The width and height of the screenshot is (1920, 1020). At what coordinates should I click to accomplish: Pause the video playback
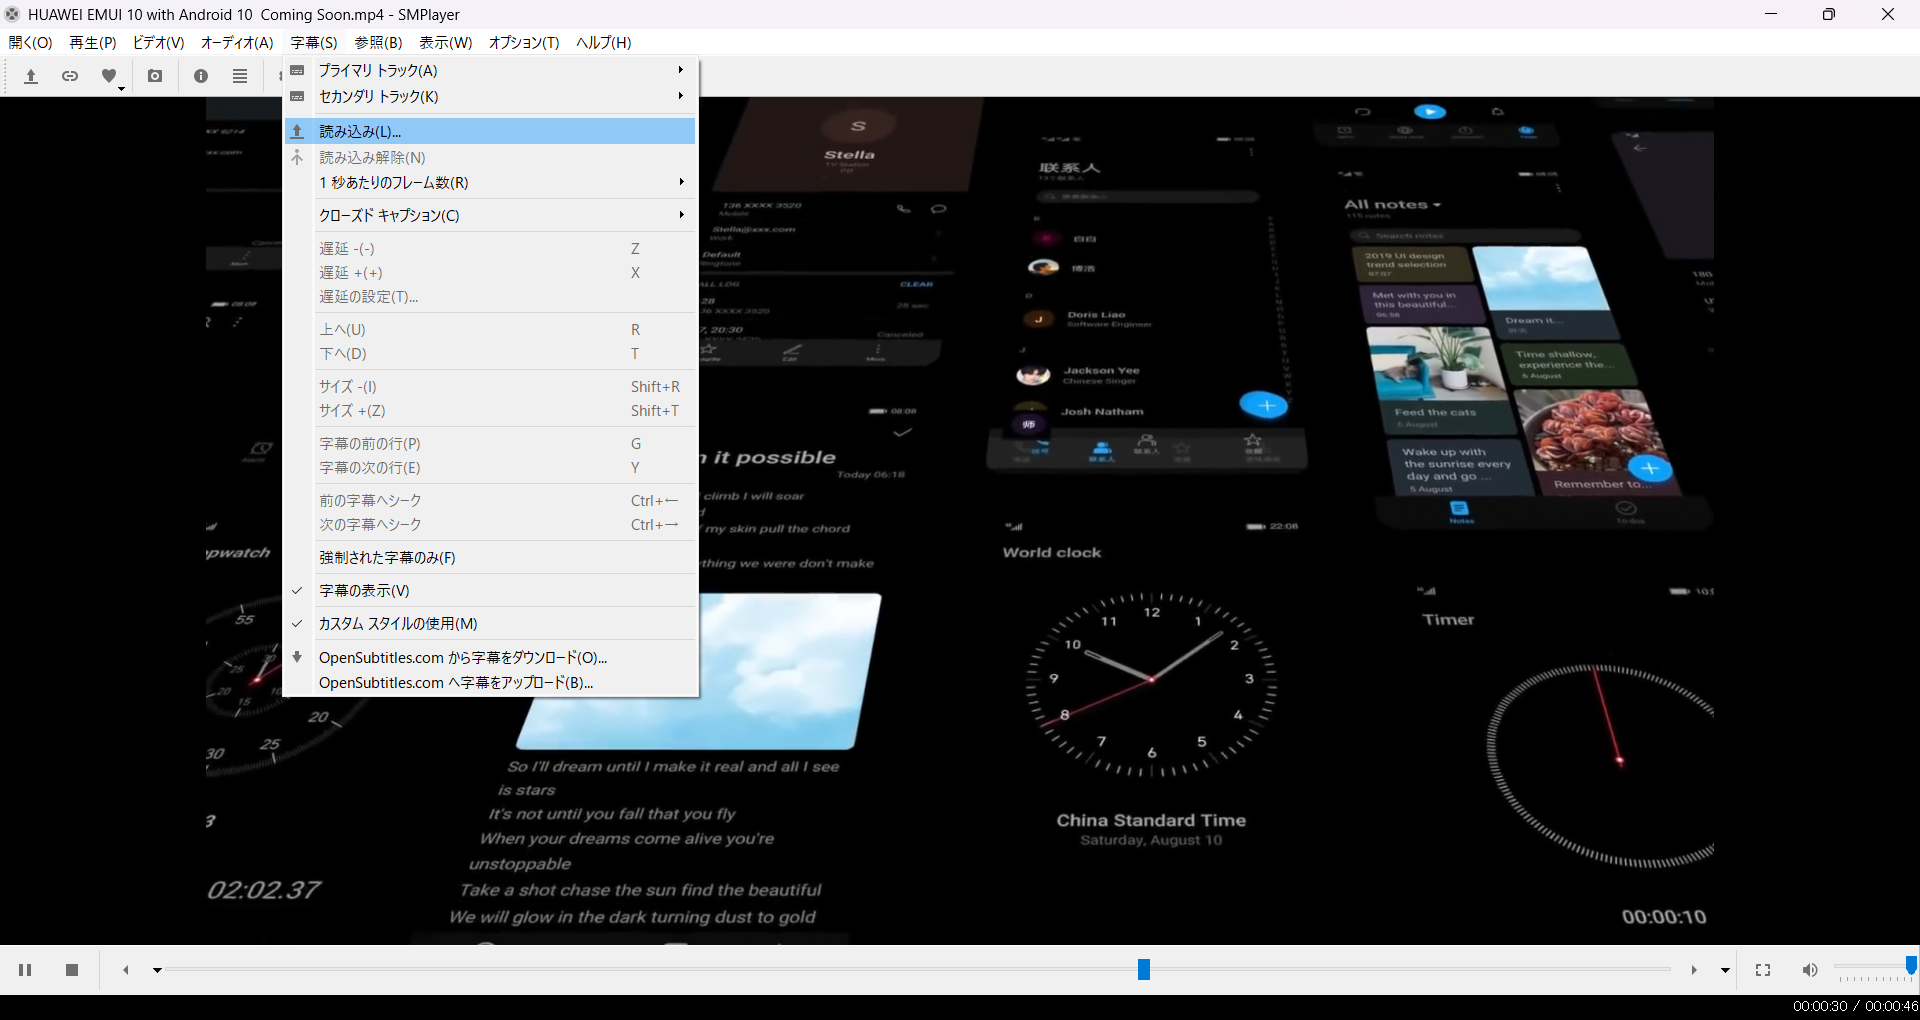click(x=25, y=970)
